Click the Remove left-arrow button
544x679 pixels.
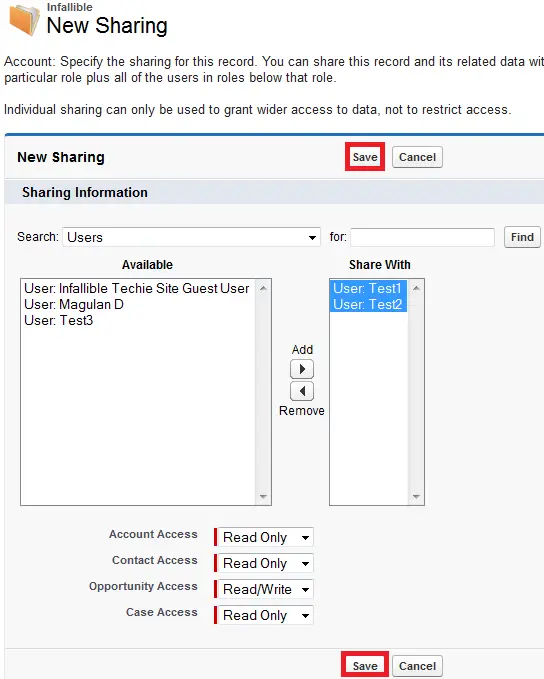pyautogui.click(x=302, y=391)
